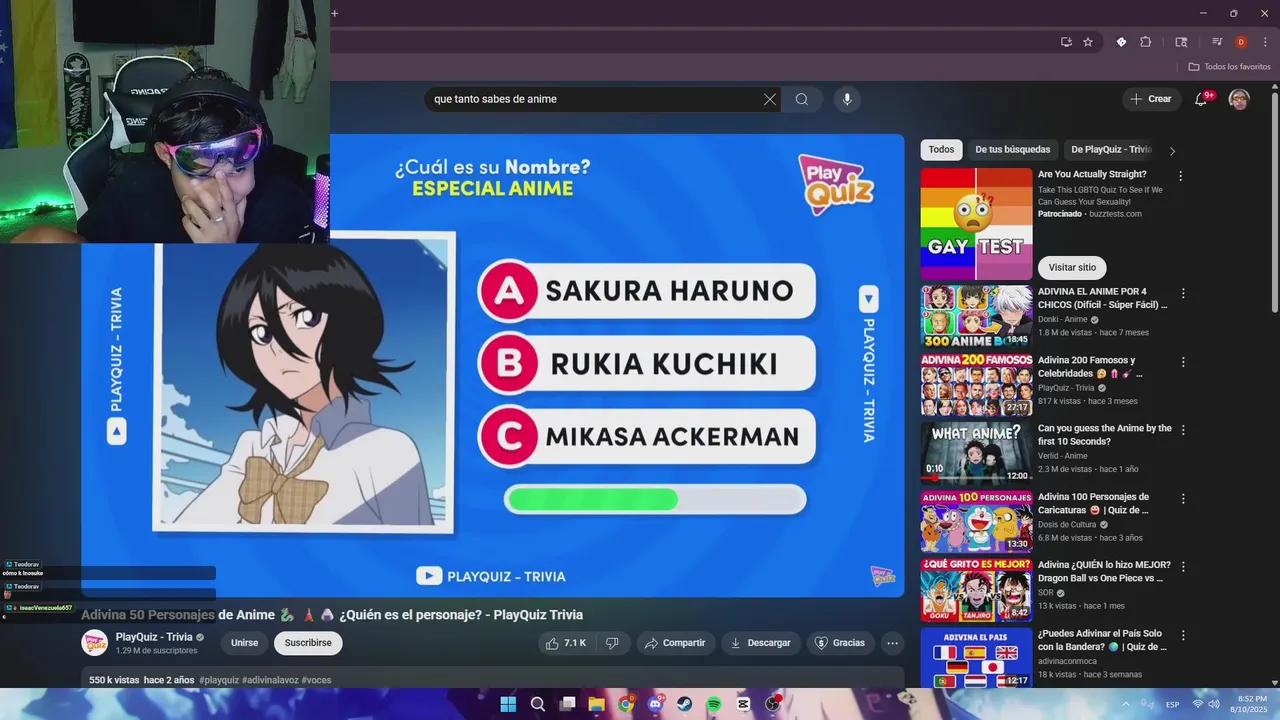Open options for Adivinar el País video

point(1183,635)
